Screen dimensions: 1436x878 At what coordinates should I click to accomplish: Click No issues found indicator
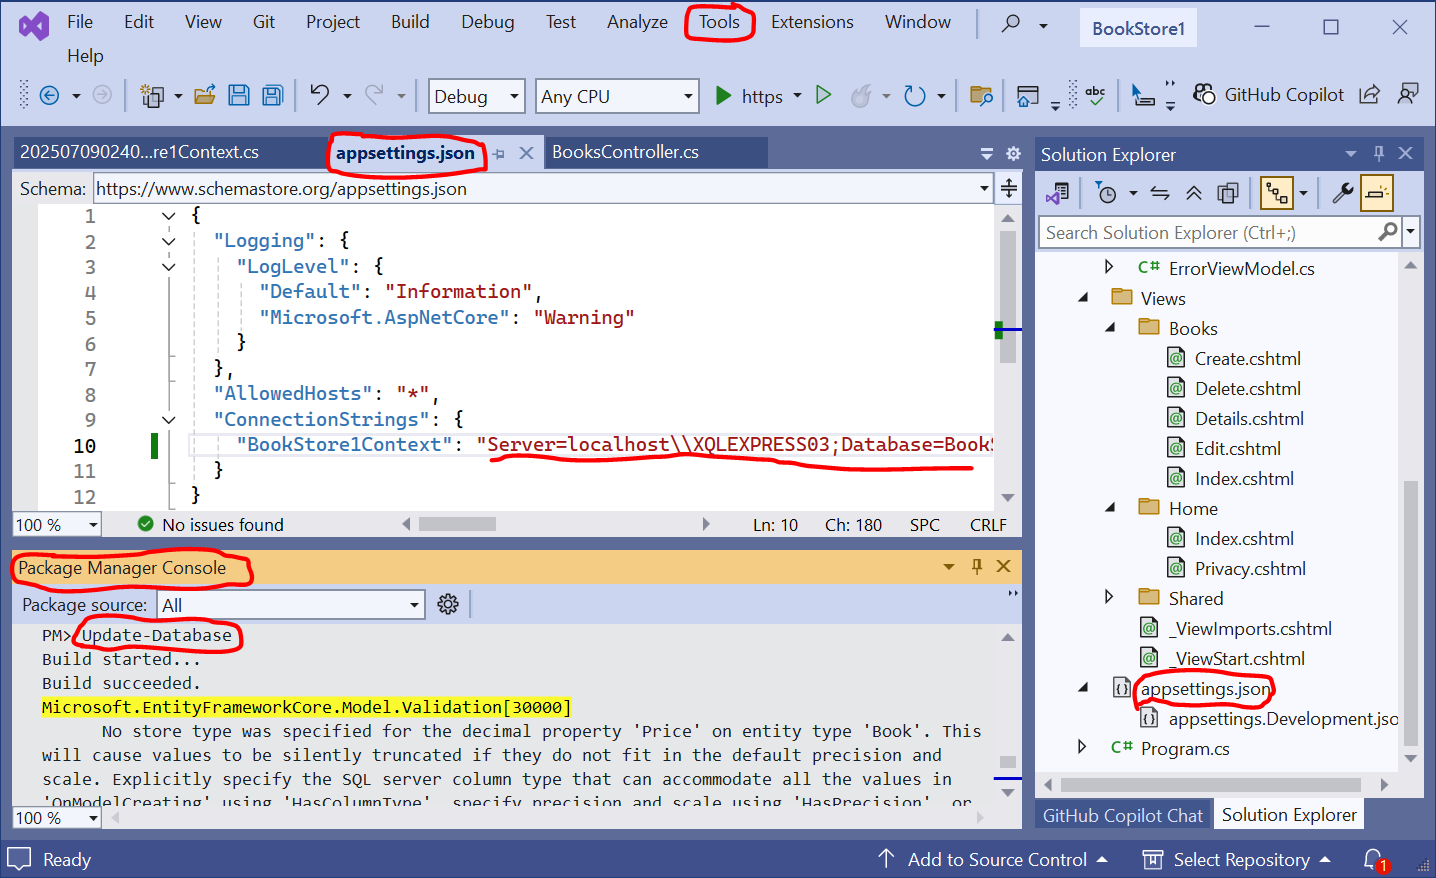point(210,525)
